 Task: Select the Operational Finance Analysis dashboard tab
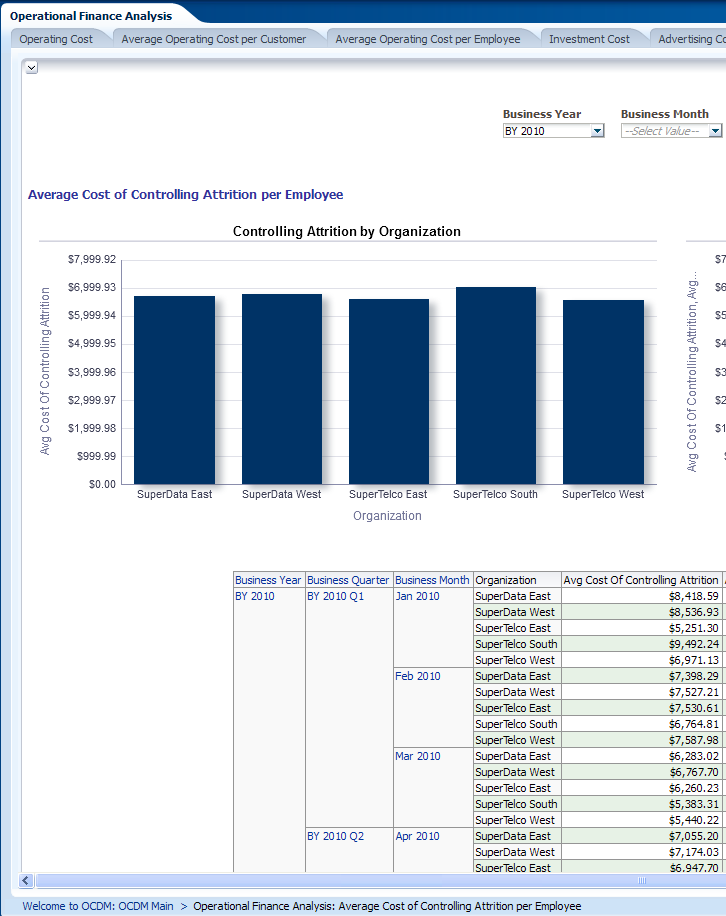pos(91,16)
